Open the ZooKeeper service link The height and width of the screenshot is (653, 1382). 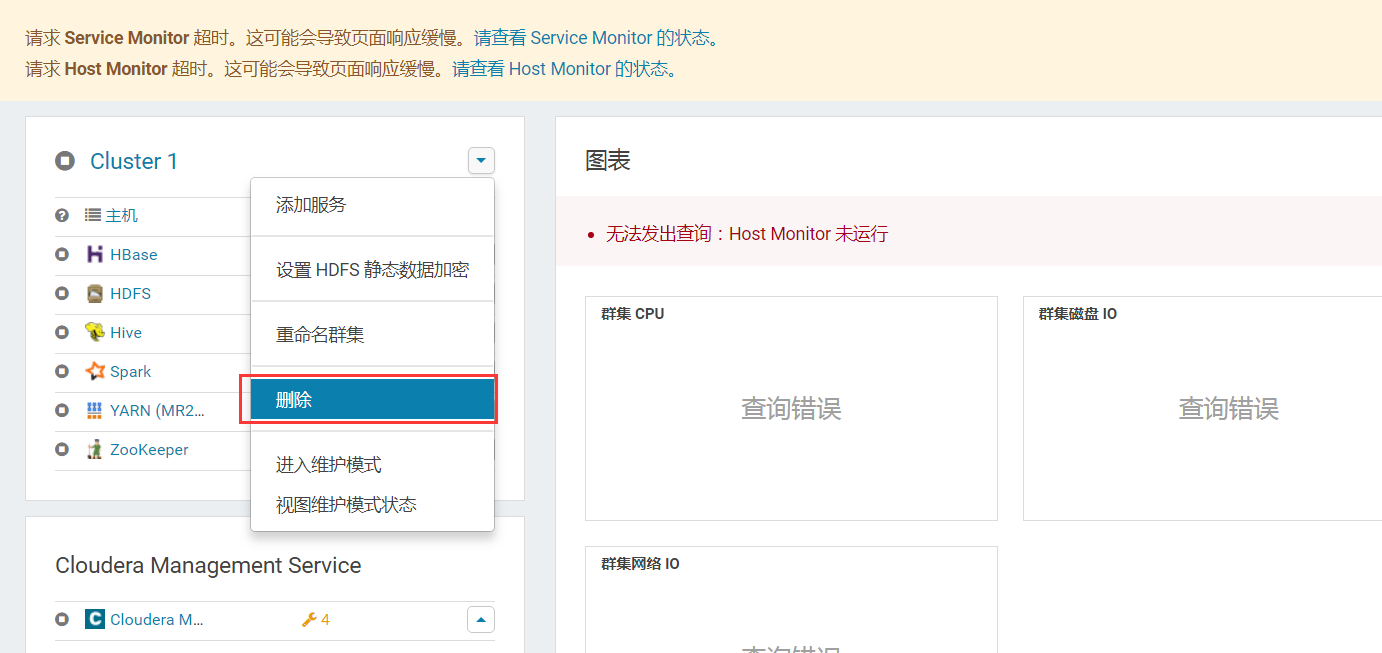click(x=149, y=450)
